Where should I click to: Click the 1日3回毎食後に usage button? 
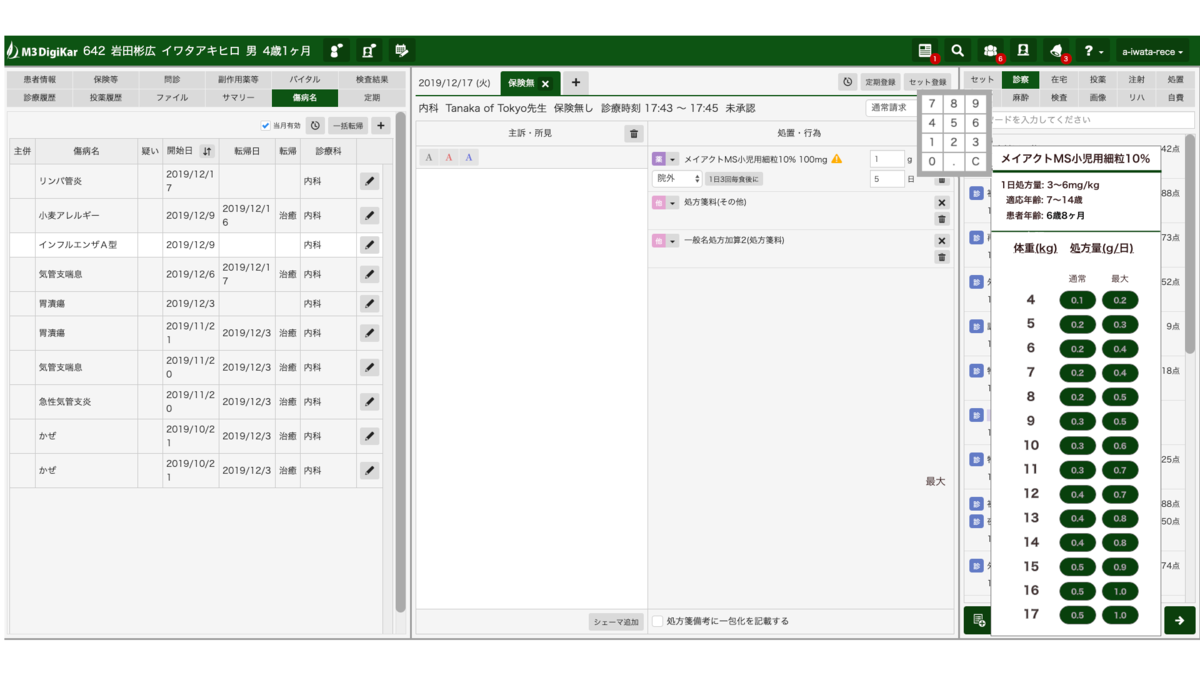[735, 179]
